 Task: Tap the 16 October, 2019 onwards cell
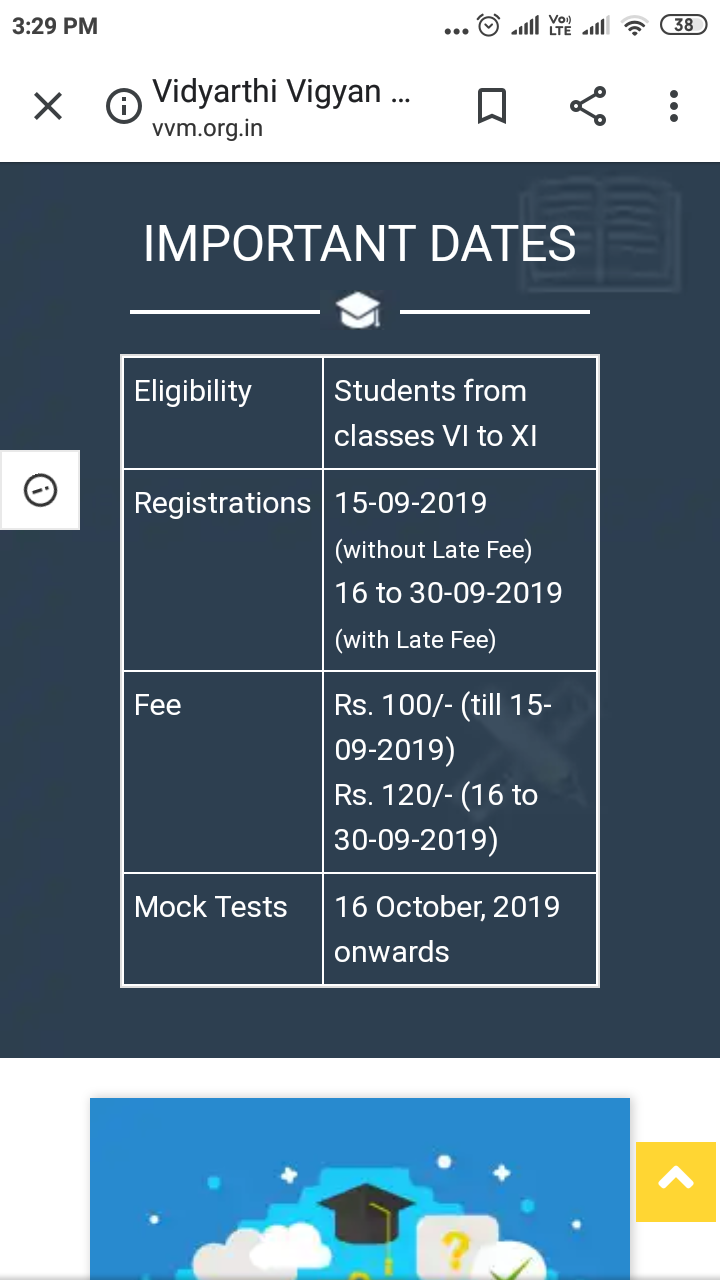(447, 929)
